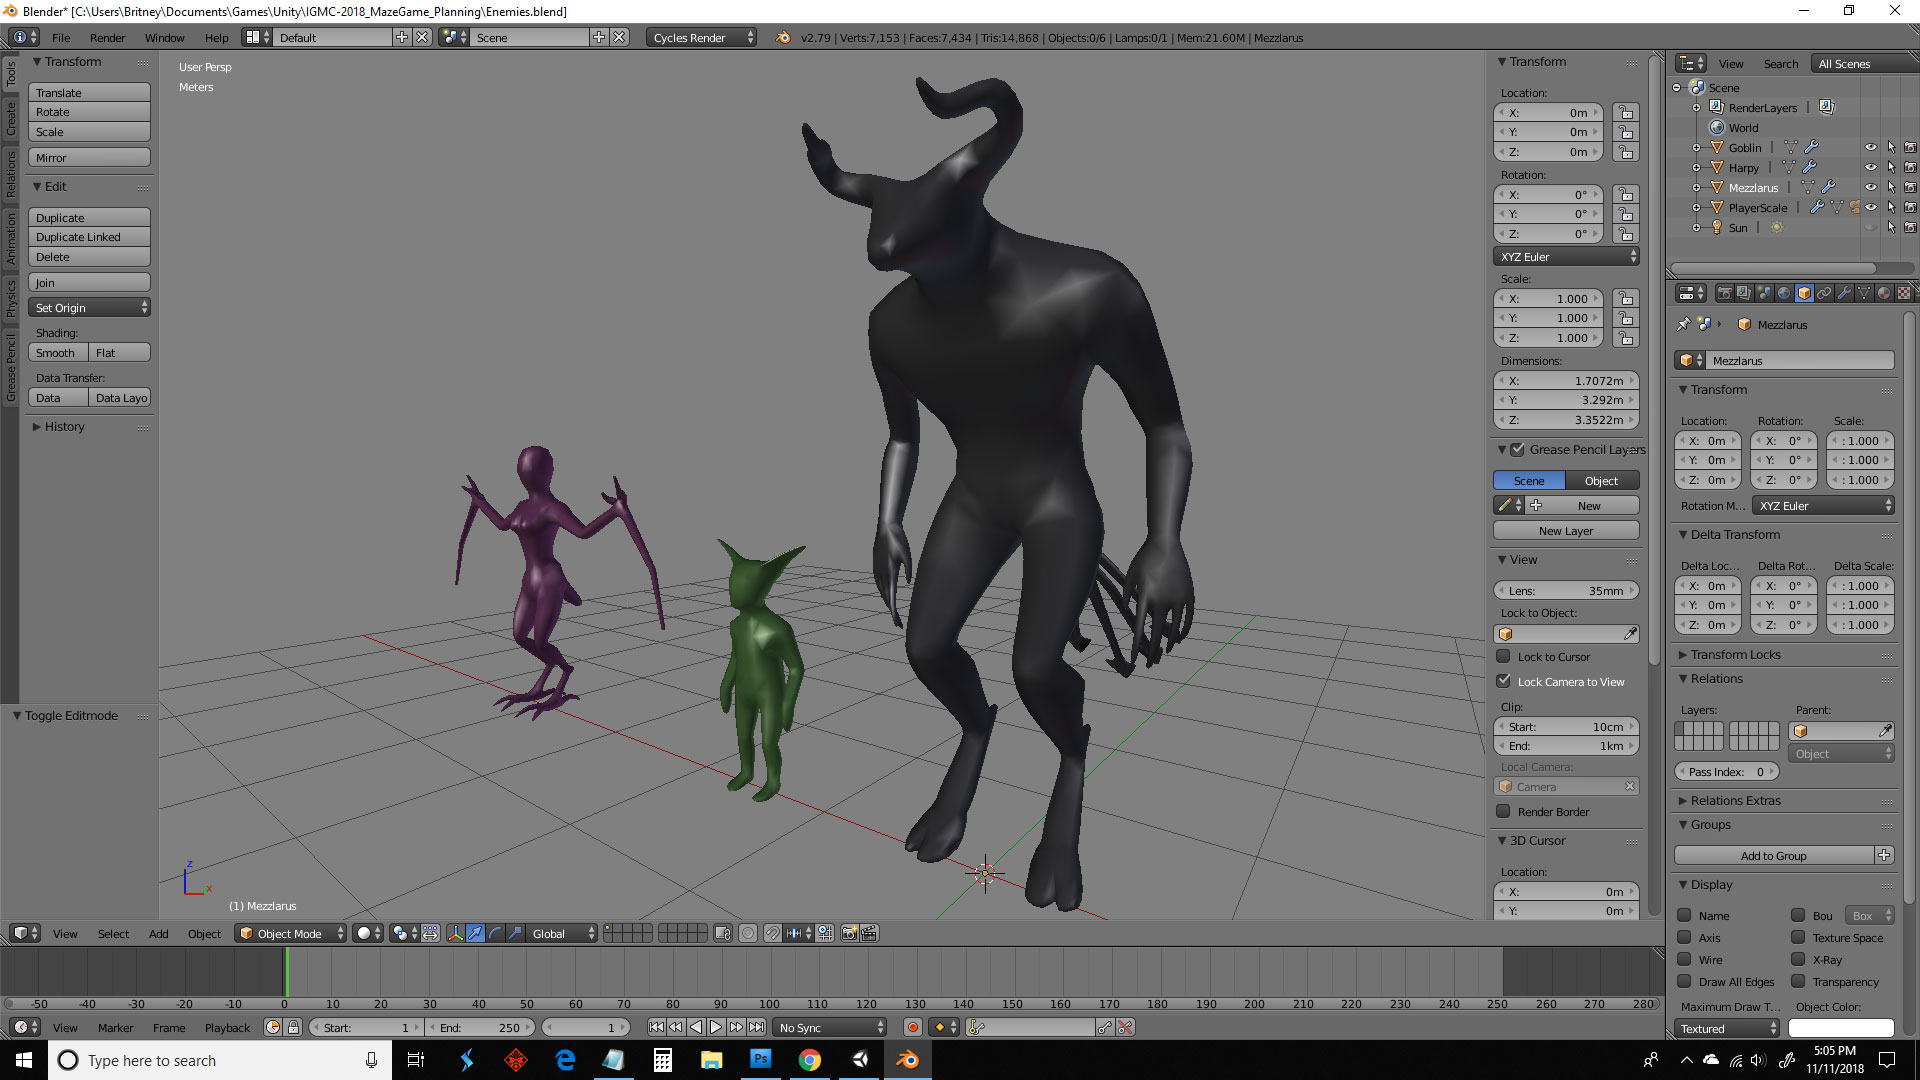Open the World properties tab (globe icon)
Screen dimensions: 1920x1080
click(x=1784, y=293)
